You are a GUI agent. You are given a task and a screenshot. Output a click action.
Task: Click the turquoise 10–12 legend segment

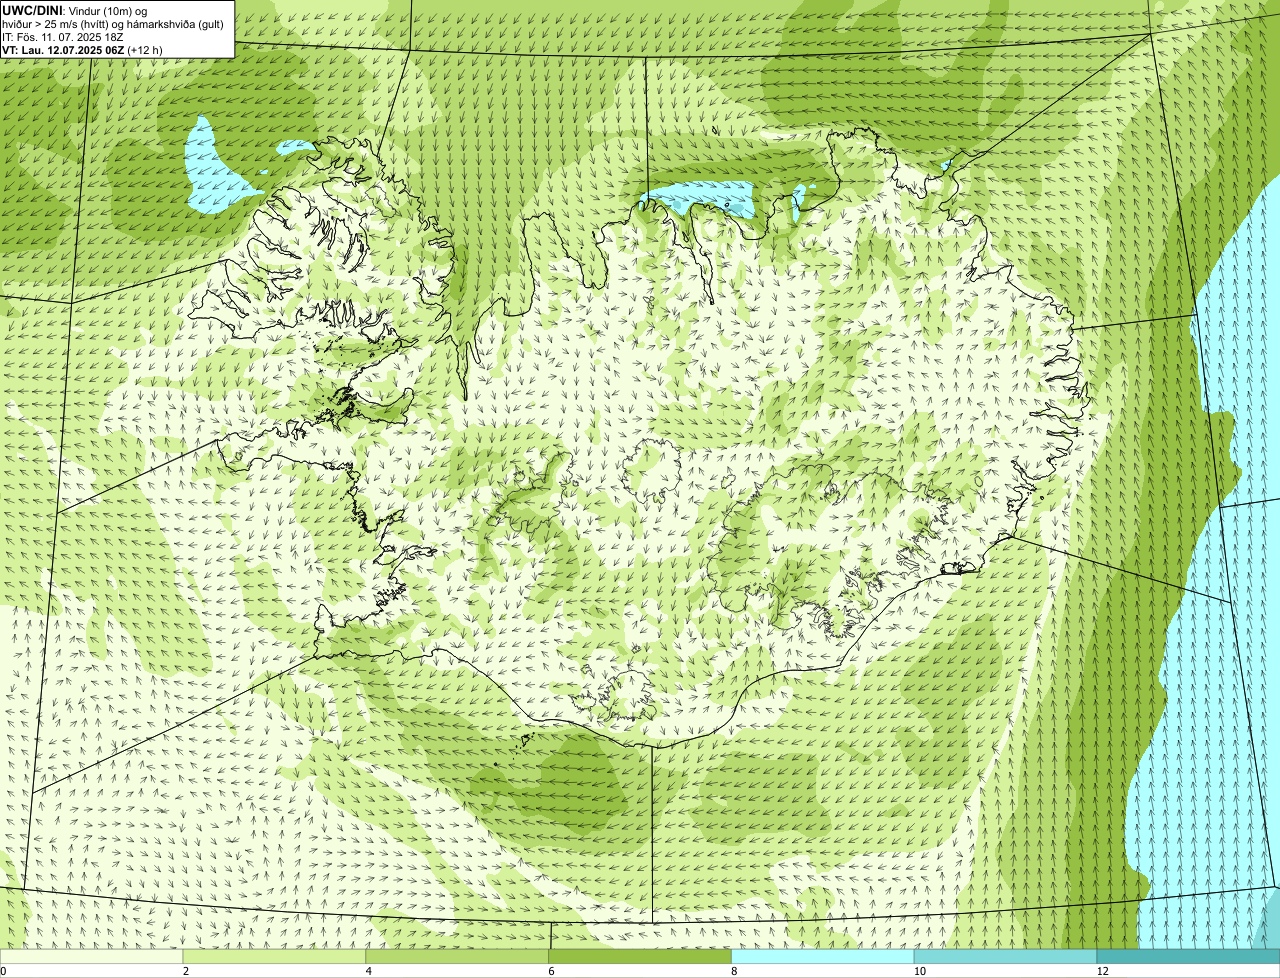coord(1005,957)
